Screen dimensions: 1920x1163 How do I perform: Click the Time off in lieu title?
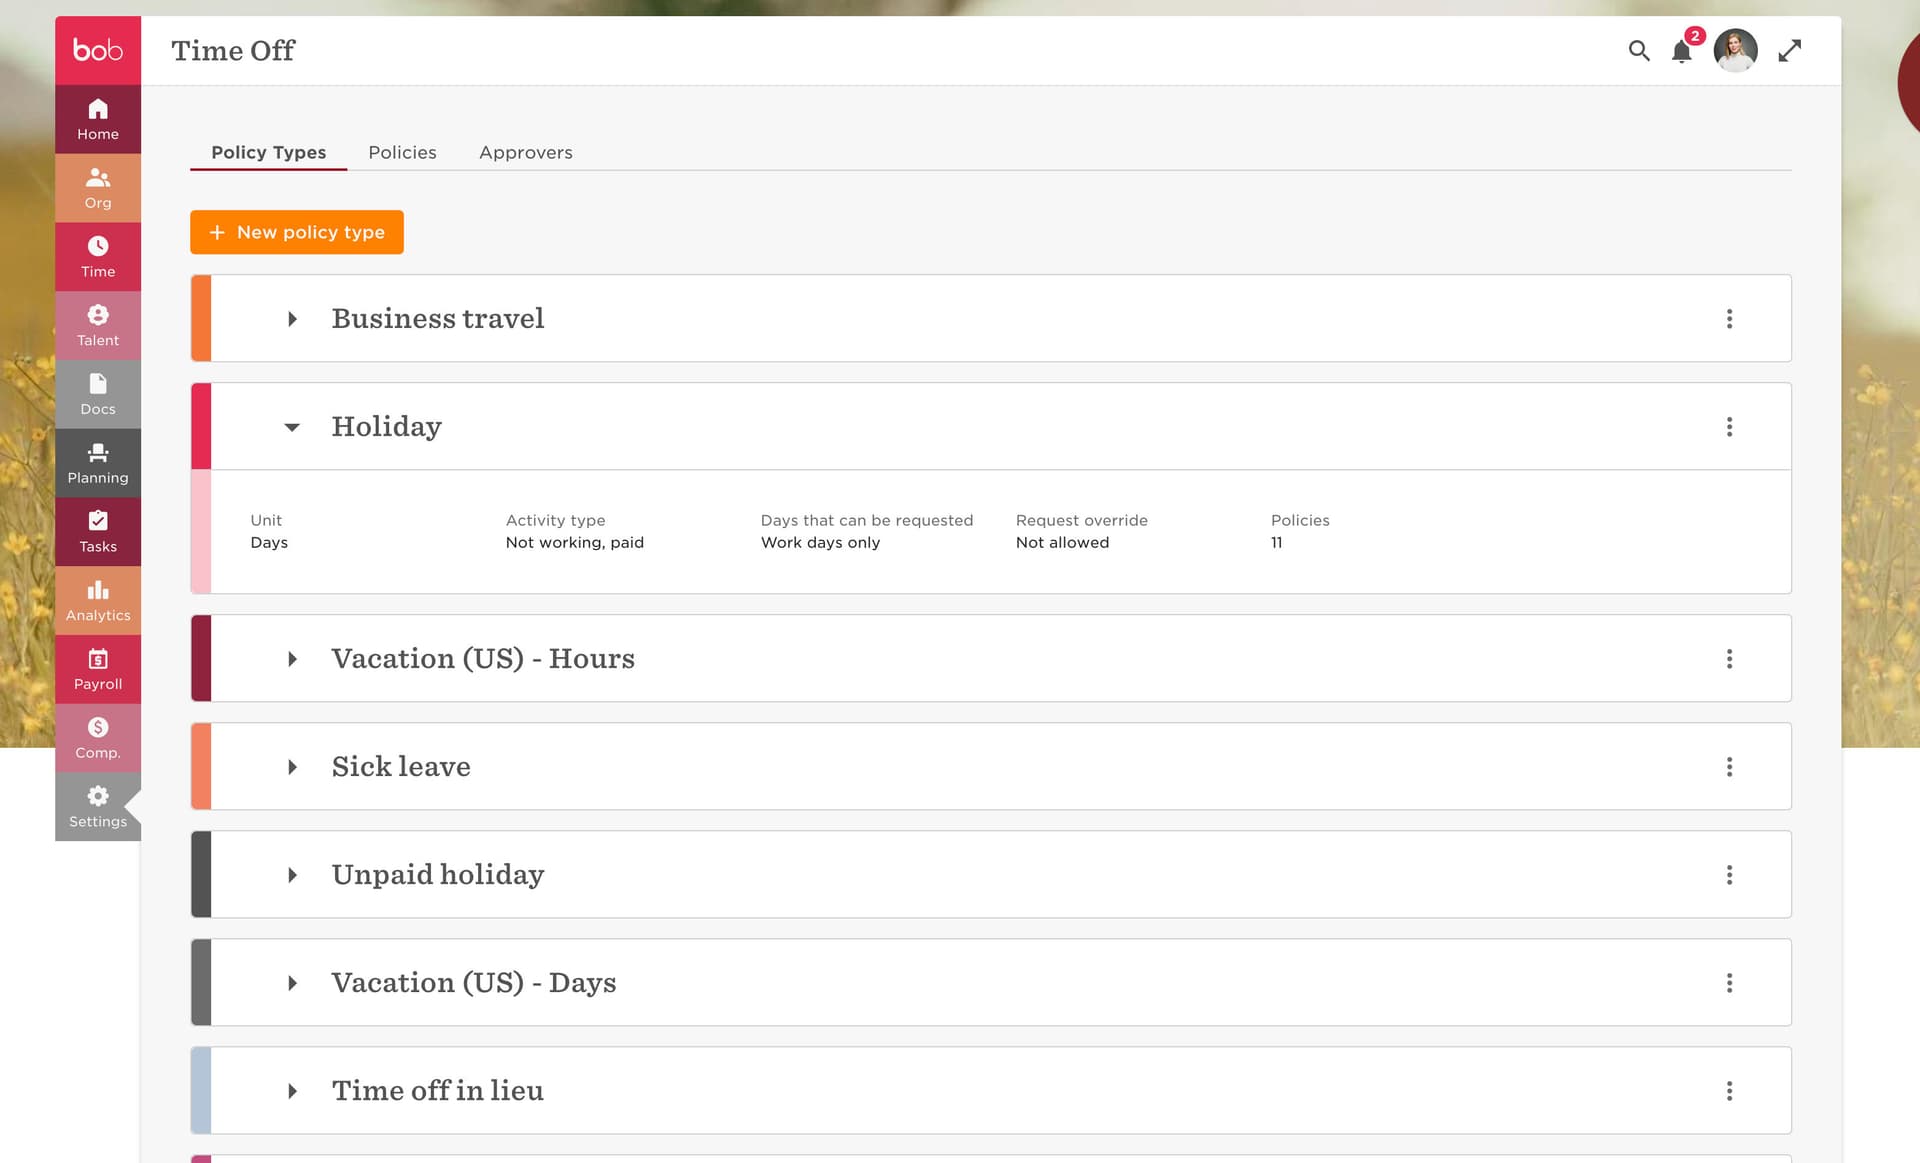point(438,1090)
